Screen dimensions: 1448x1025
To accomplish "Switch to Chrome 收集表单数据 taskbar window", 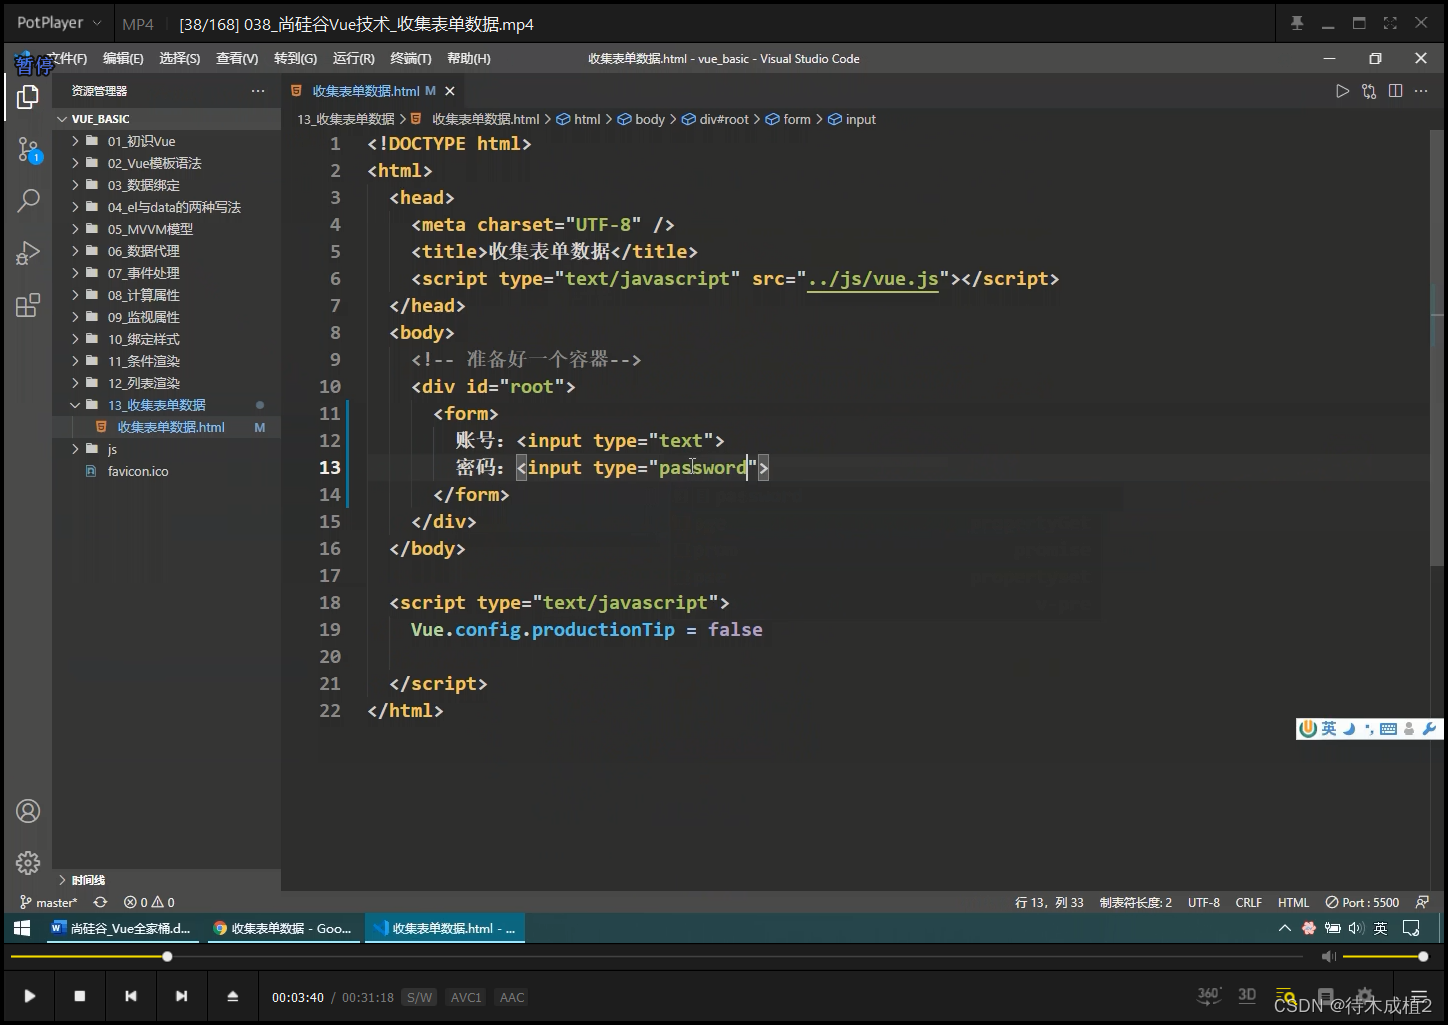I will pos(283,928).
